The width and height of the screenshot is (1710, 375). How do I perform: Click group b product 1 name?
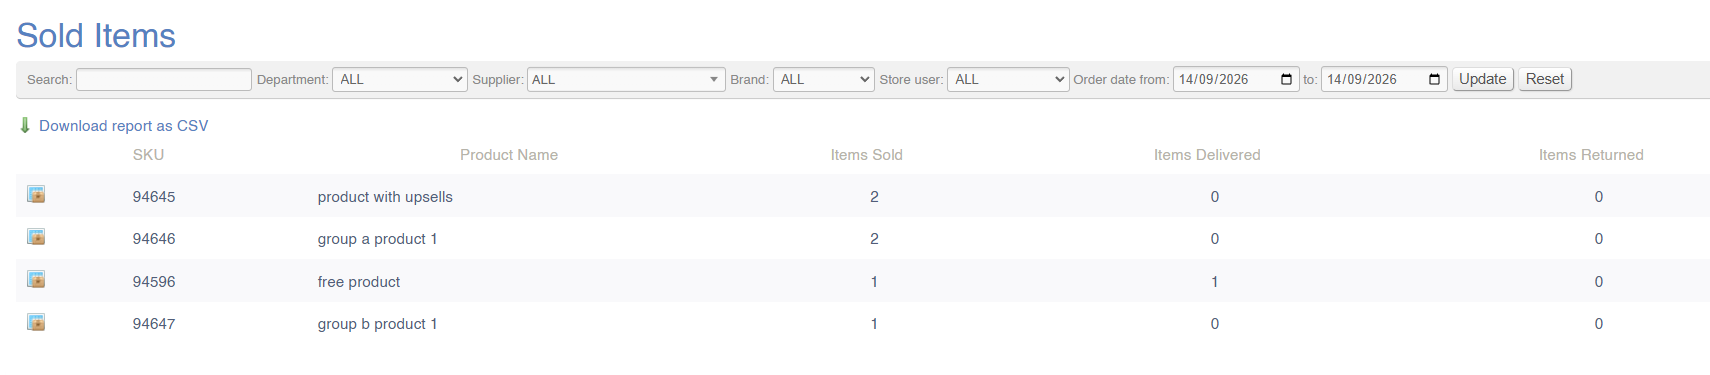(x=377, y=324)
